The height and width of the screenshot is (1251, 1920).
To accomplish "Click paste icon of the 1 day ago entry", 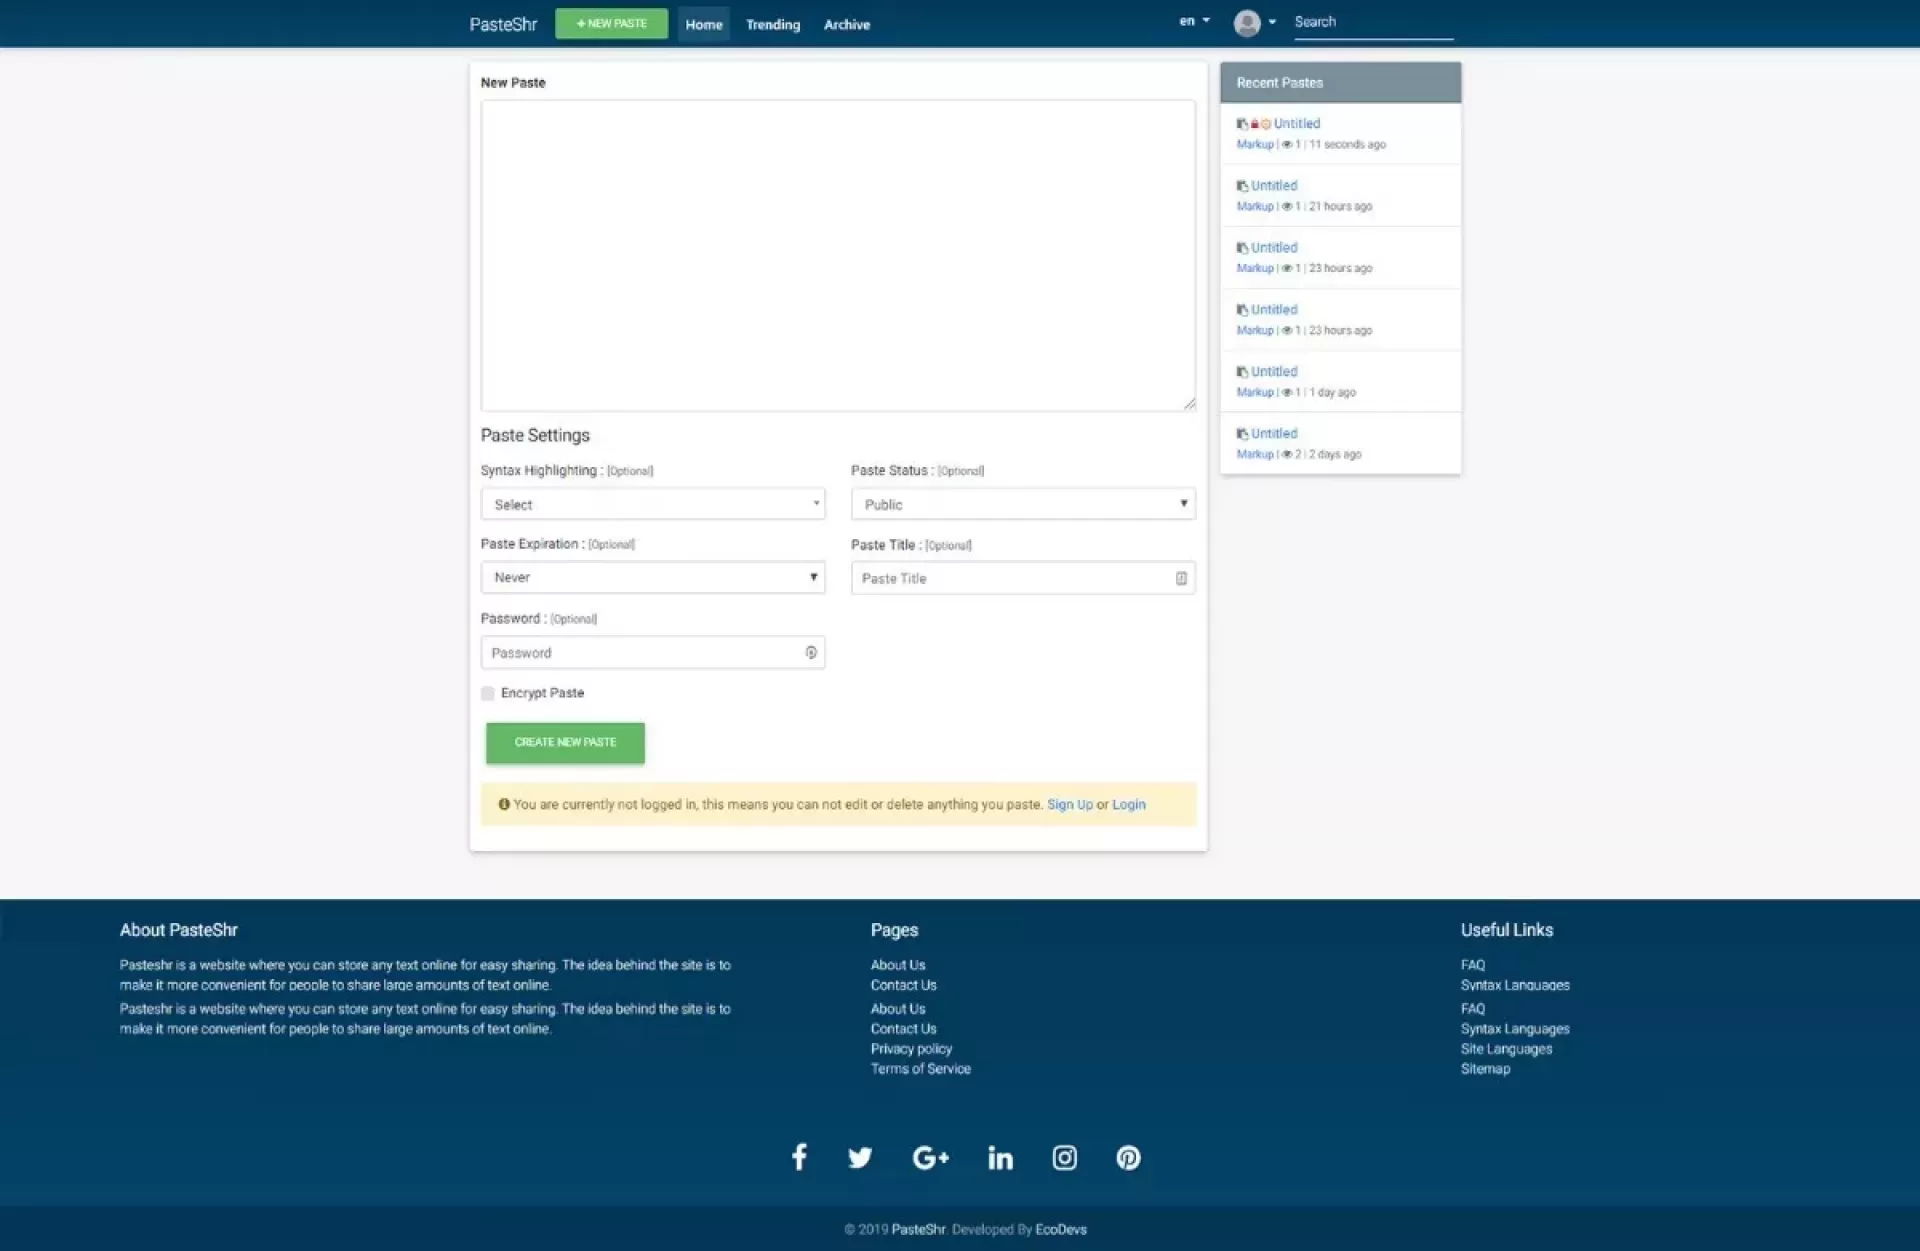I will (1242, 372).
